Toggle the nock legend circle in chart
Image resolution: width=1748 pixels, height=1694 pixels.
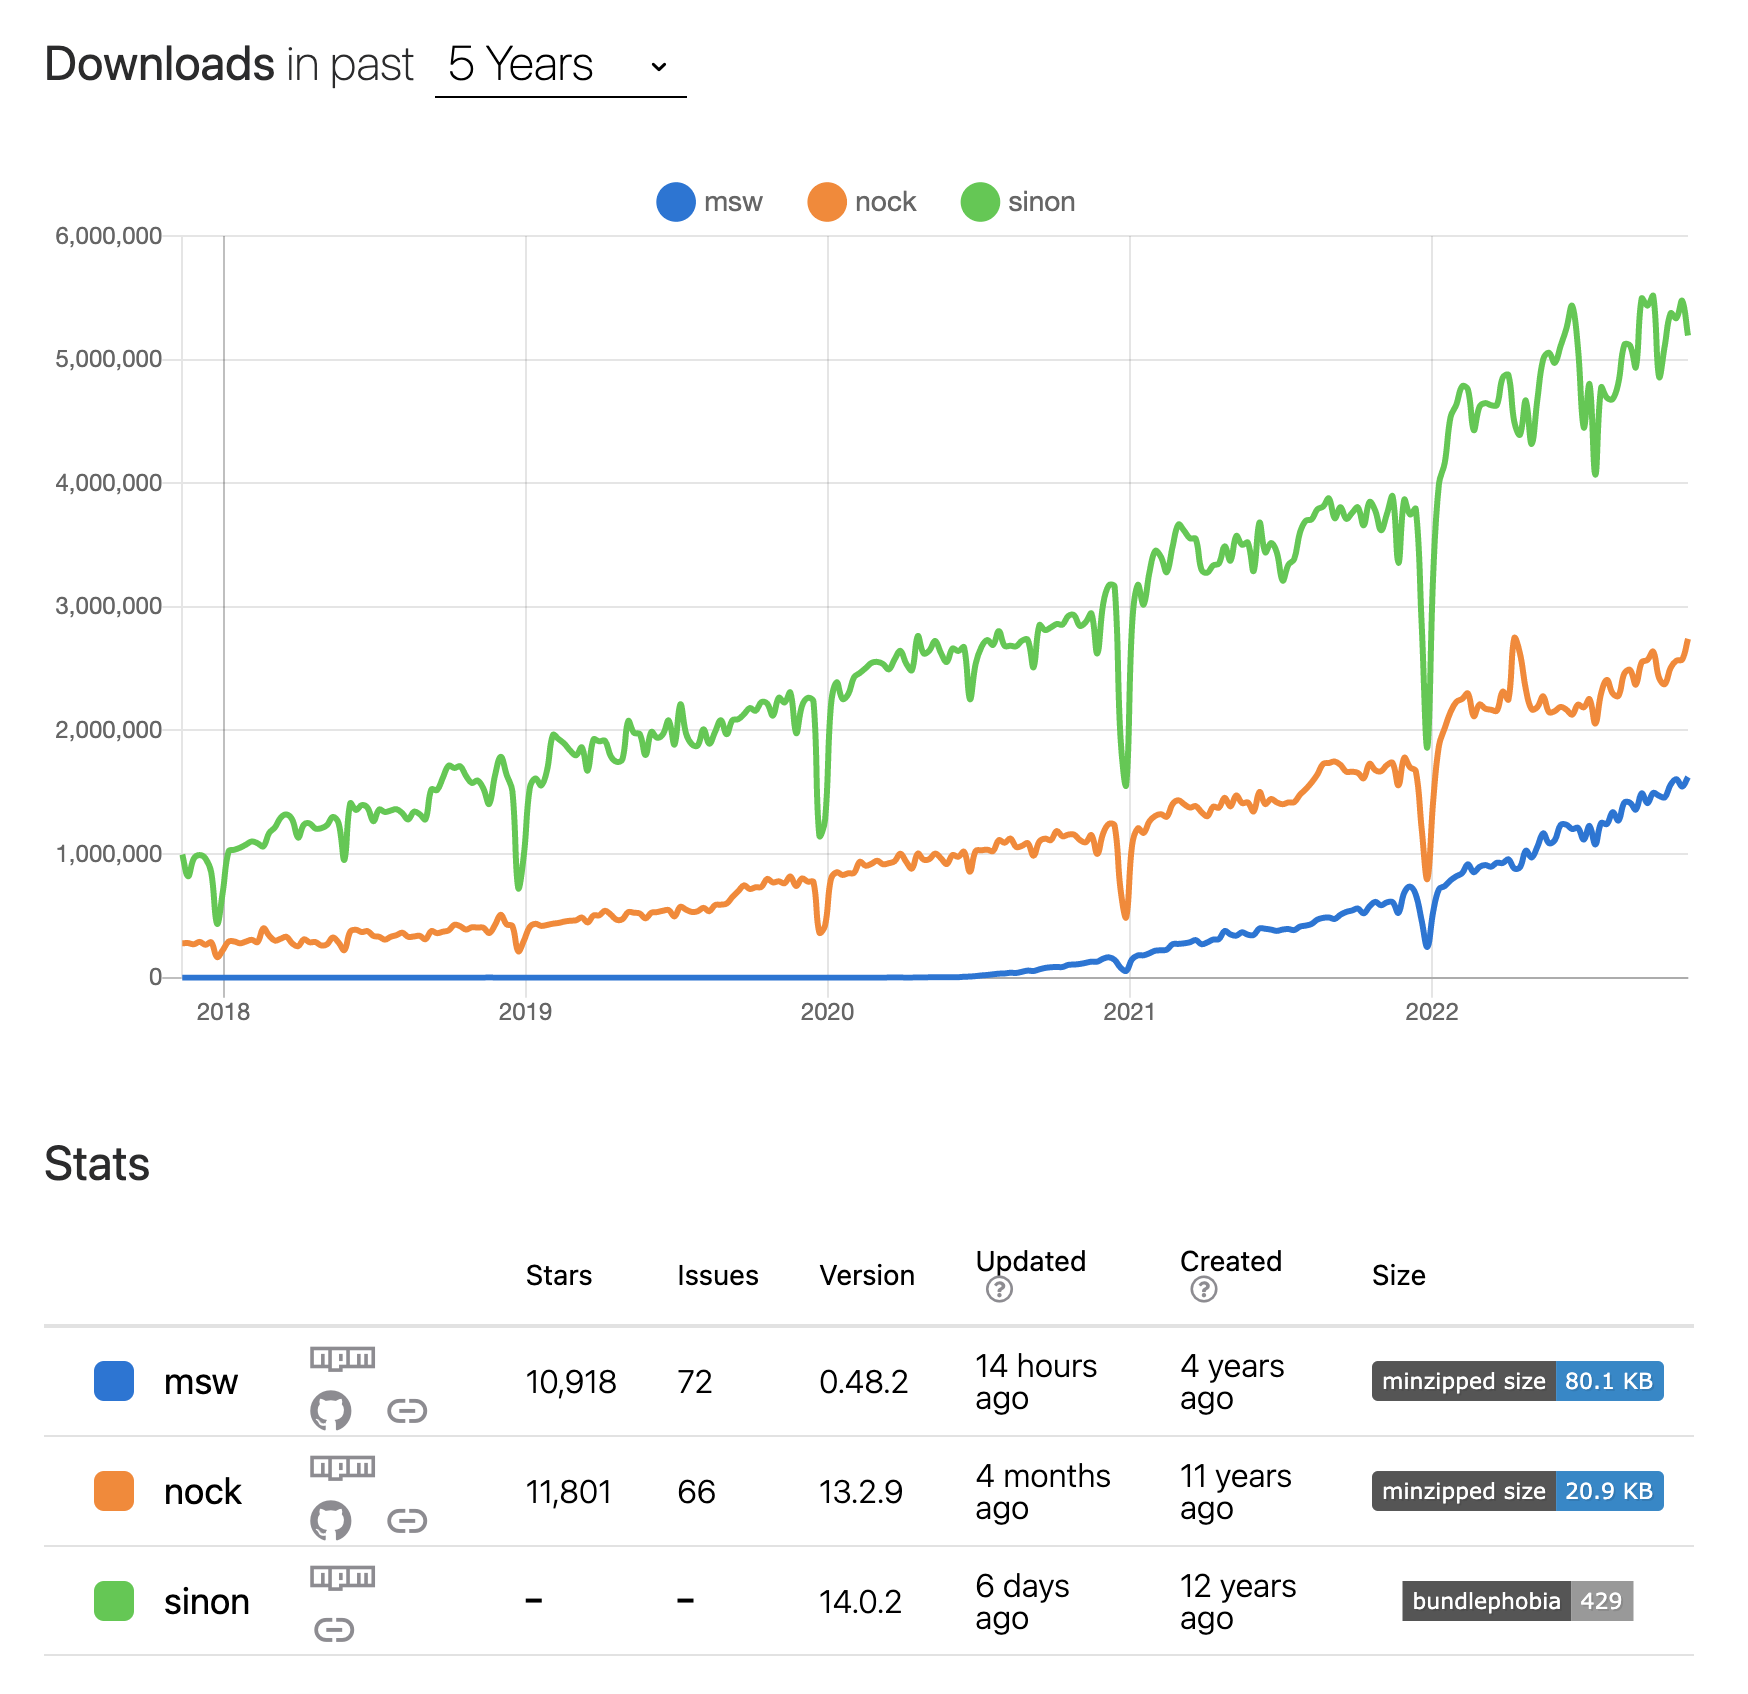(x=827, y=202)
